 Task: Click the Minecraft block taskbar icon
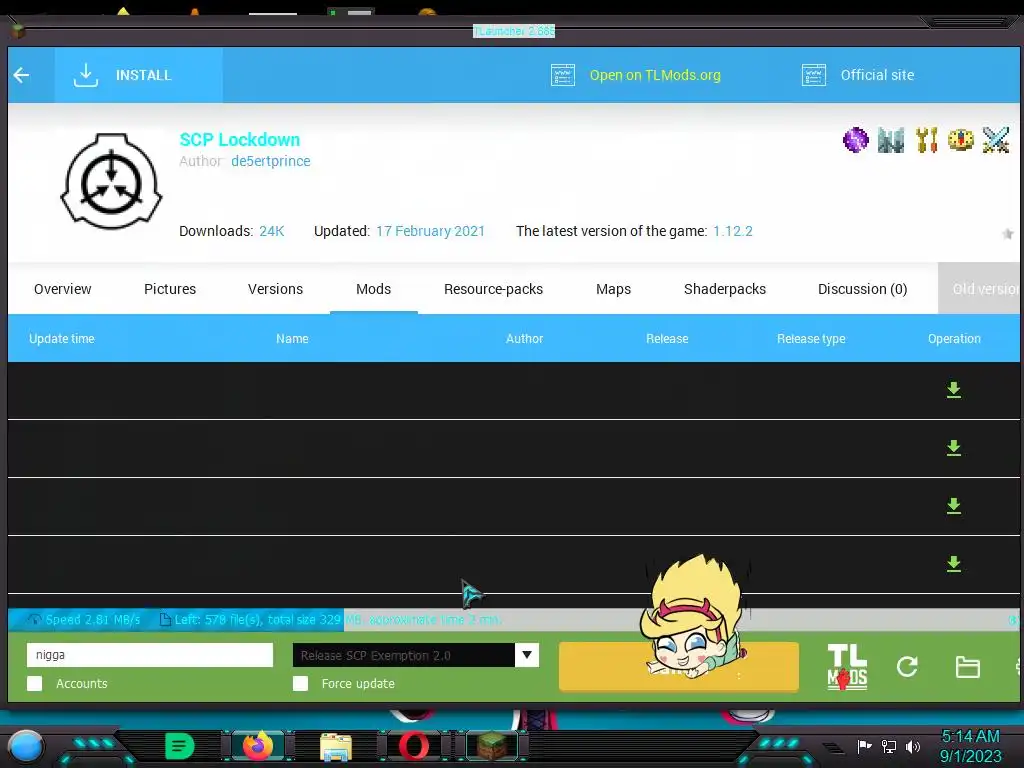492,746
